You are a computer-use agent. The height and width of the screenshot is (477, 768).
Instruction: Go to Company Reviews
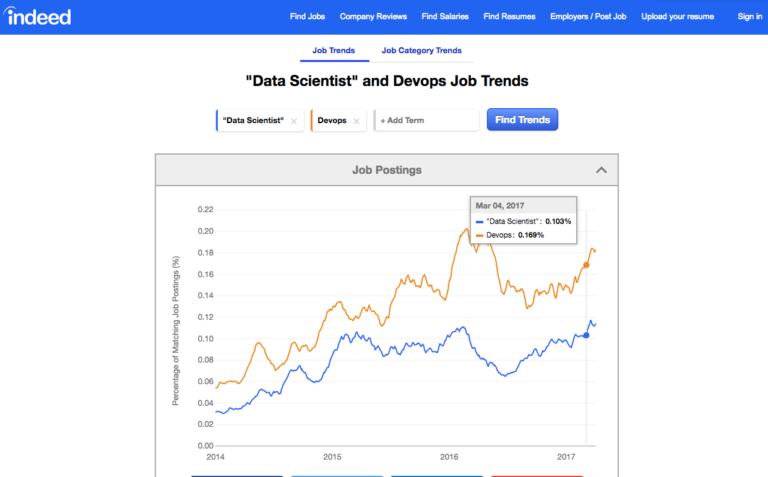[x=371, y=16]
